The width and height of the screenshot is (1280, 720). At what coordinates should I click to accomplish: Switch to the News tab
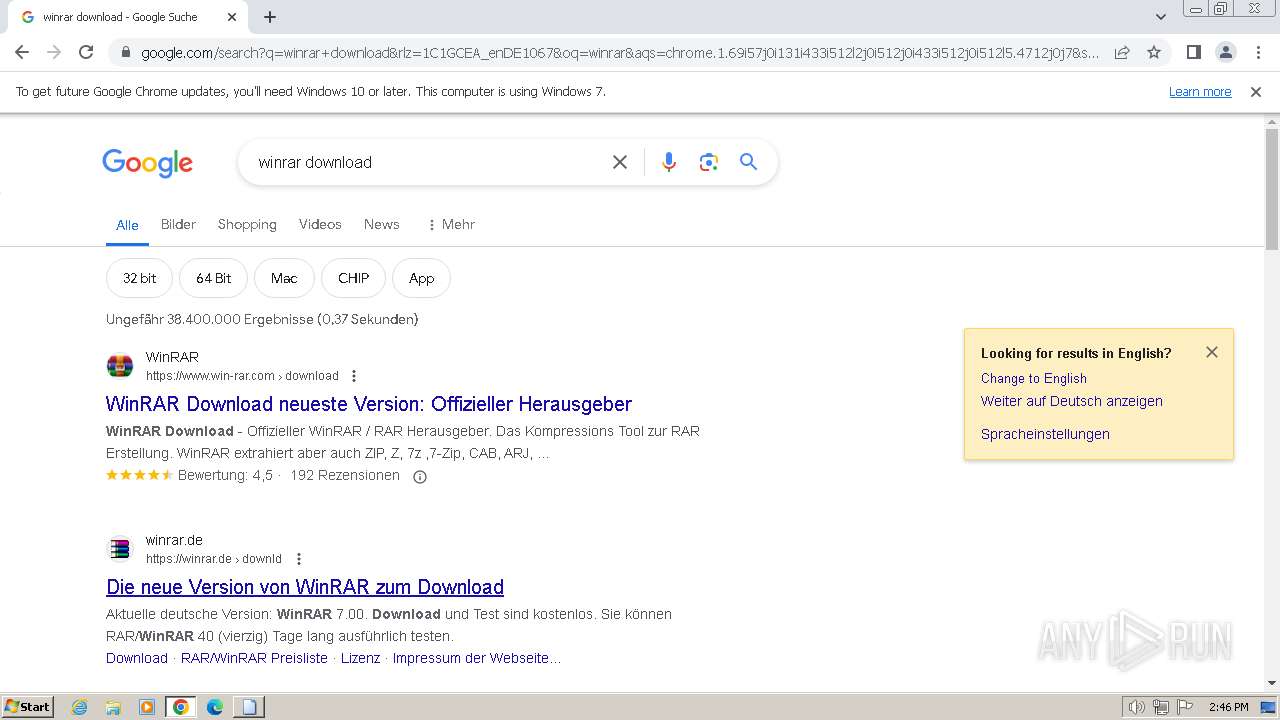tap(381, 224)
